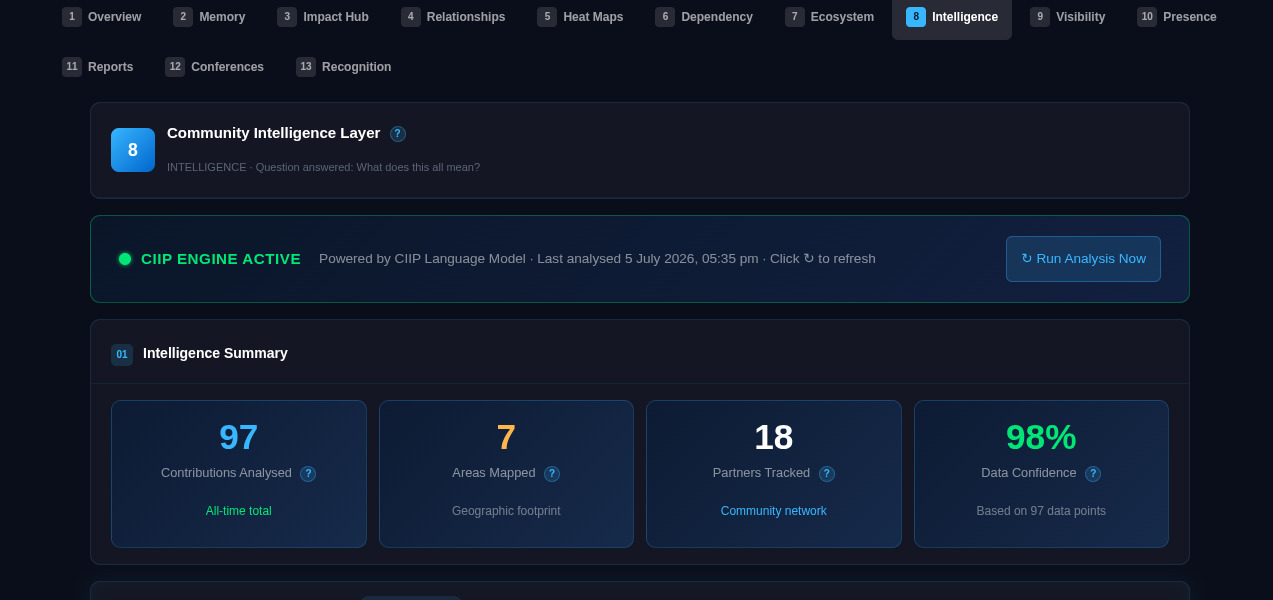Click the green CIIP engine status dot

click(125, 259)
